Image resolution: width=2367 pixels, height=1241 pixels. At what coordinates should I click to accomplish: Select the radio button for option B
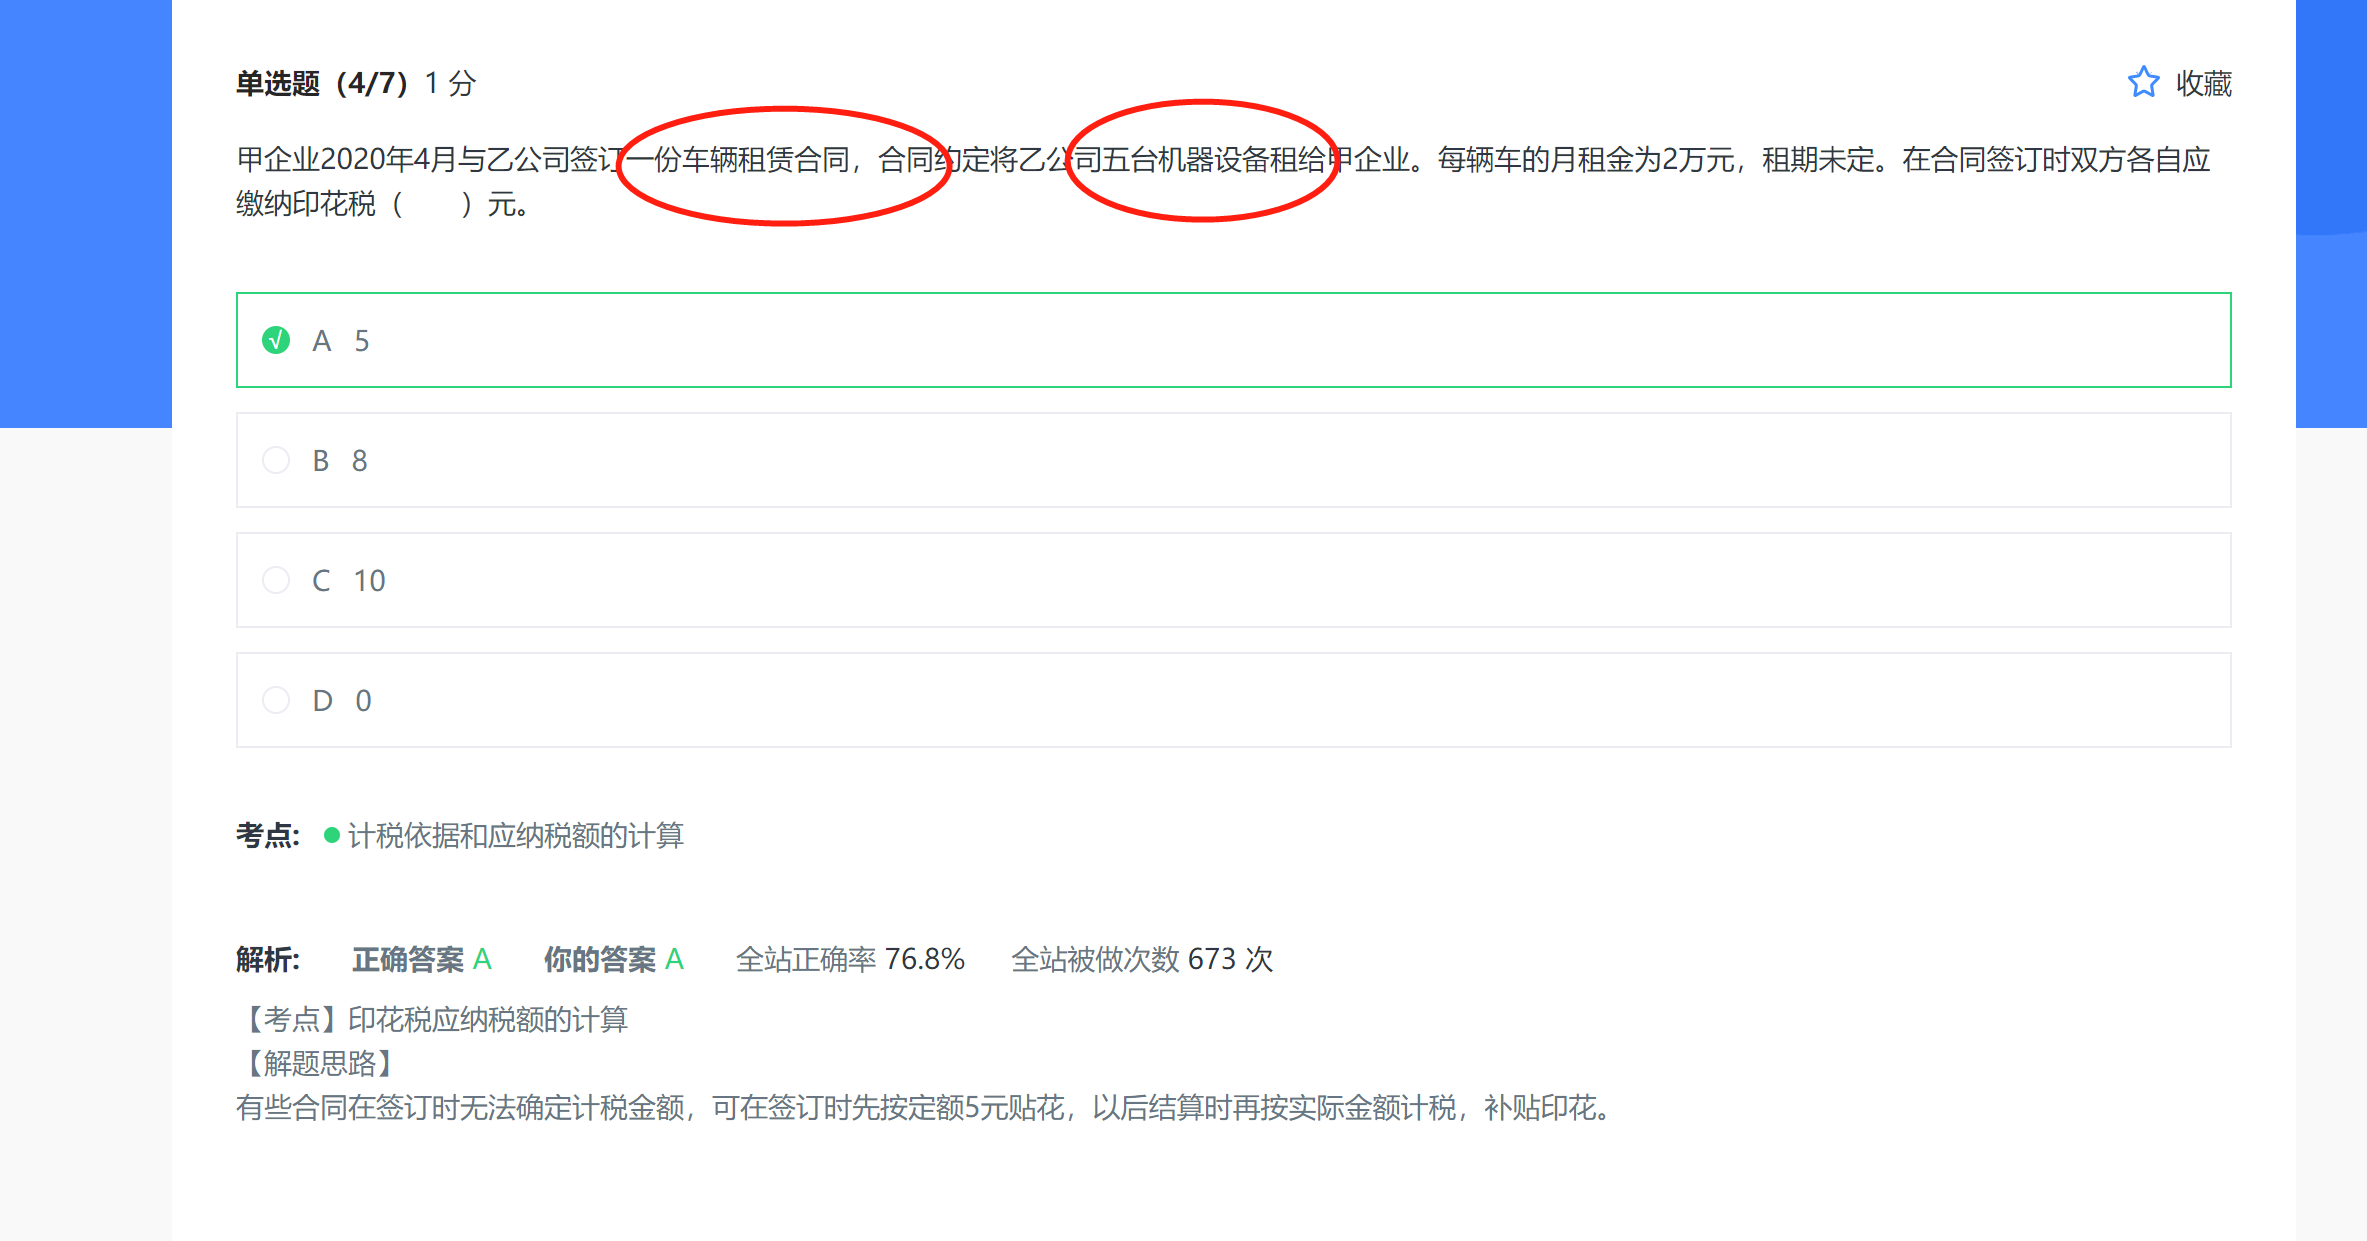point(276,460)
